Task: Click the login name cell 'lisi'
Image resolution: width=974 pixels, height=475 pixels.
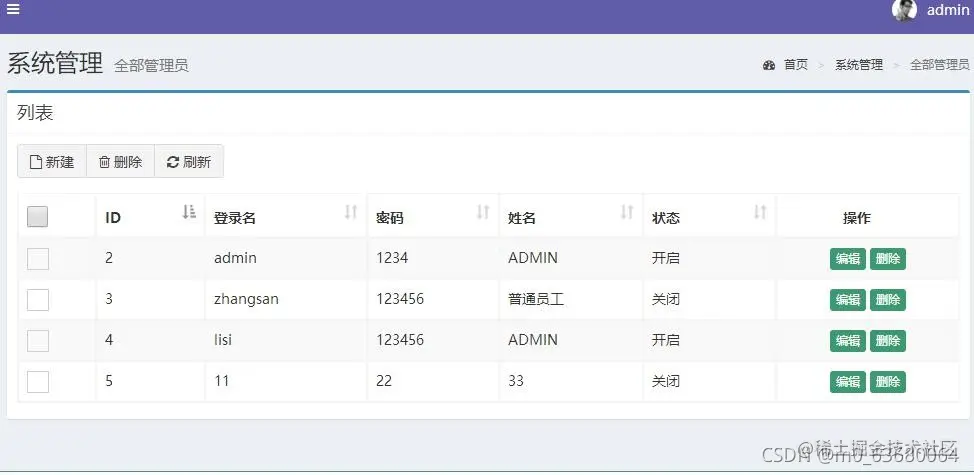Action: tap(222, 340)
